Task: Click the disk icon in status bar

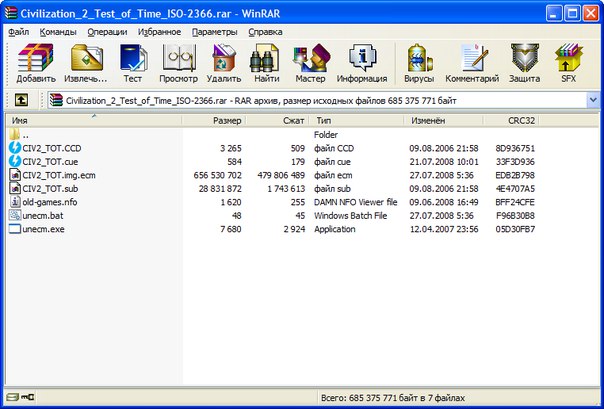Action: (12, 397)
